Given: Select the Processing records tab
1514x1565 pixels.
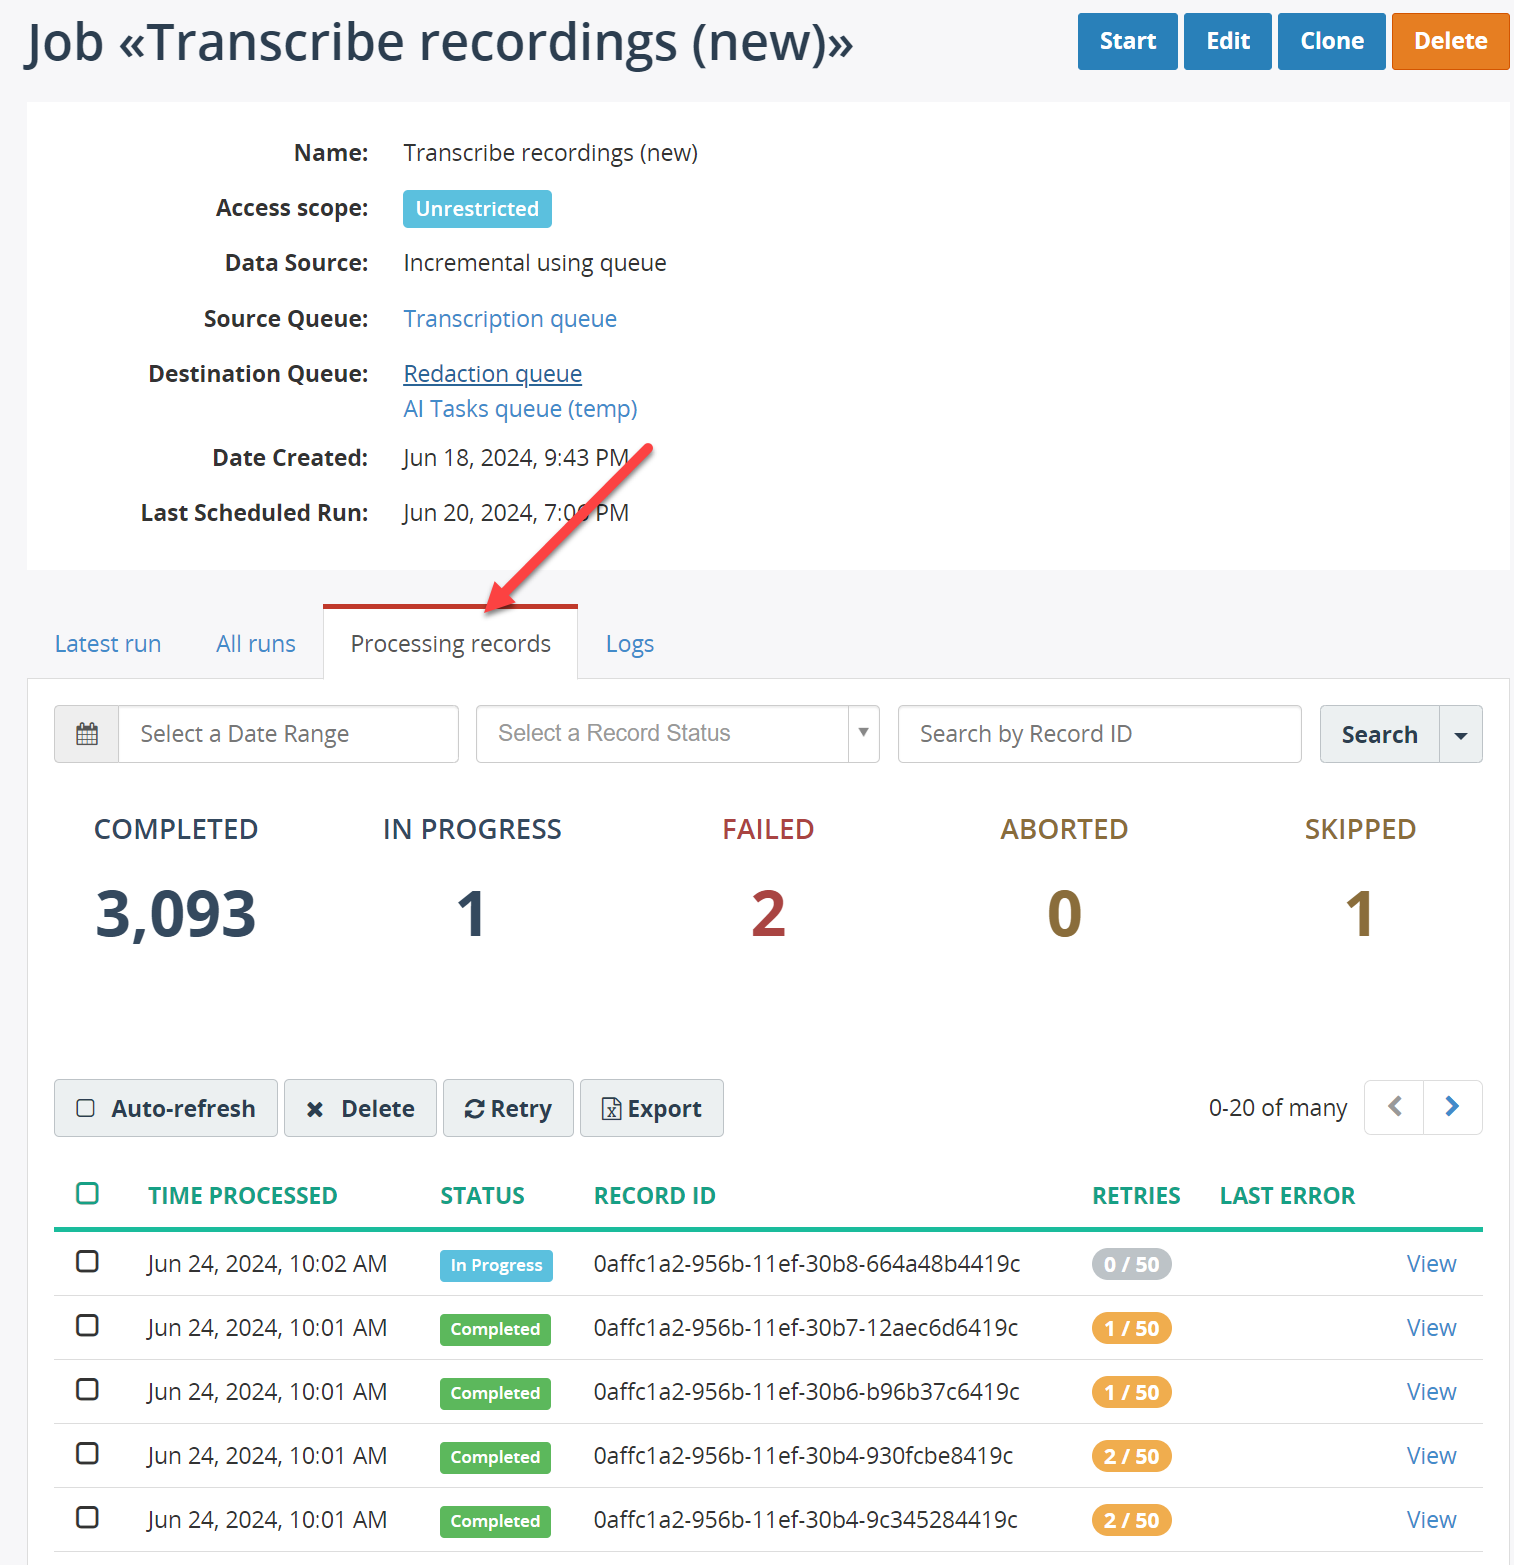Looking at the screenshot, I should 451,644.
